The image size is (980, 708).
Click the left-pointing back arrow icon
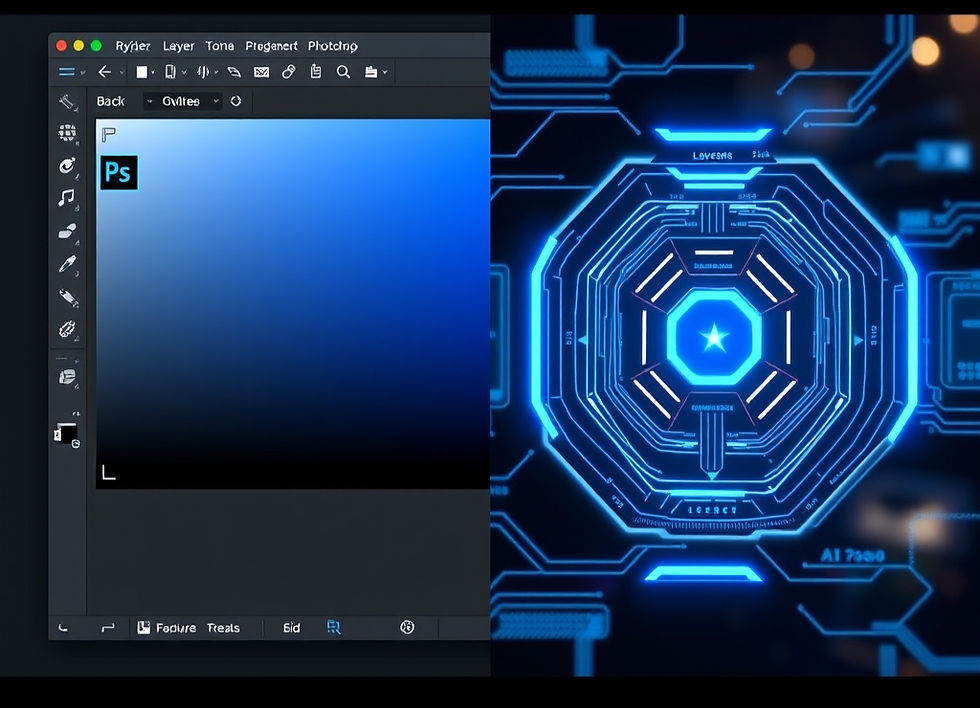coord(104,72)
